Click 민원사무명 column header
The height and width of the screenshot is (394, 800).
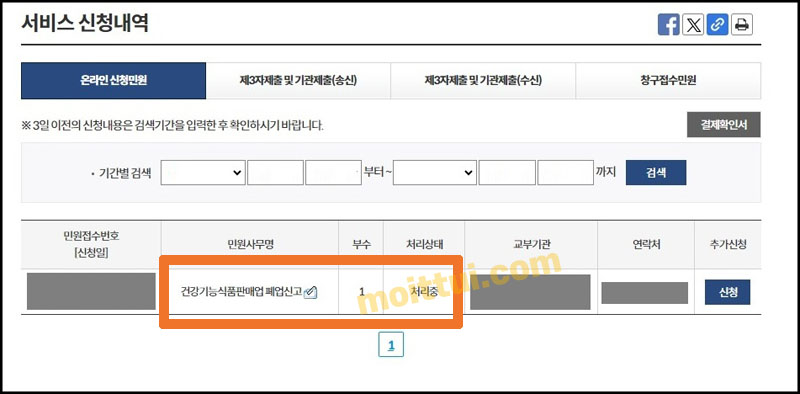pyautogui.click(x=250, y=244)
